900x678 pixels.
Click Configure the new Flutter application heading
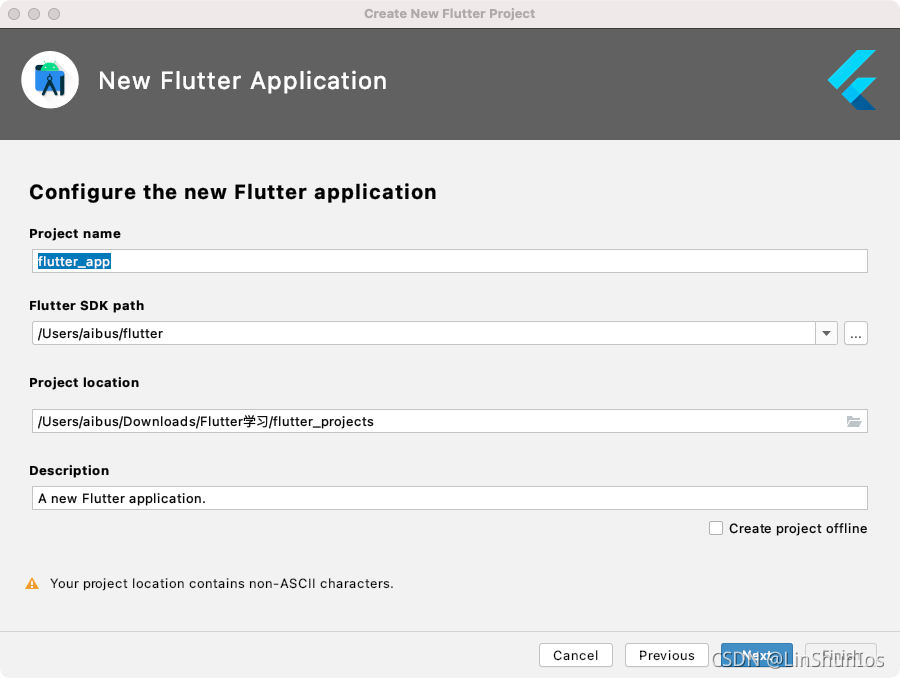point(233,192)
